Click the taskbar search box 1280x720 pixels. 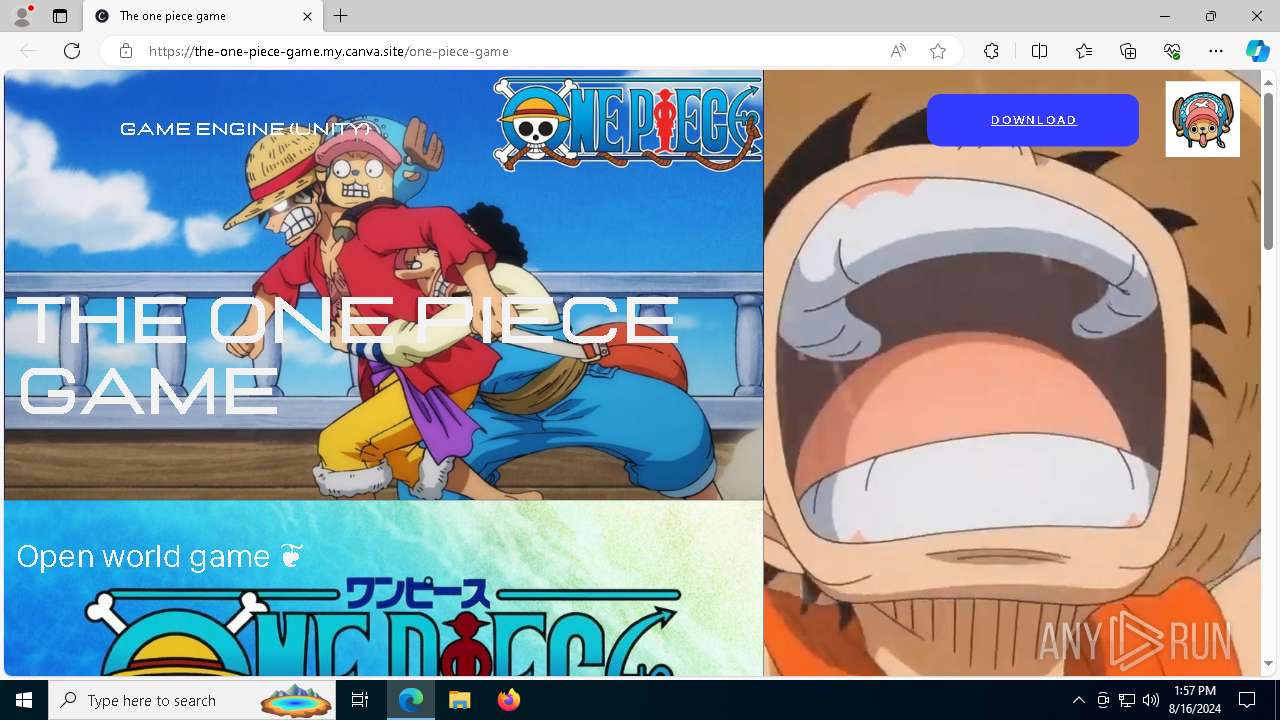coord(194,700)
